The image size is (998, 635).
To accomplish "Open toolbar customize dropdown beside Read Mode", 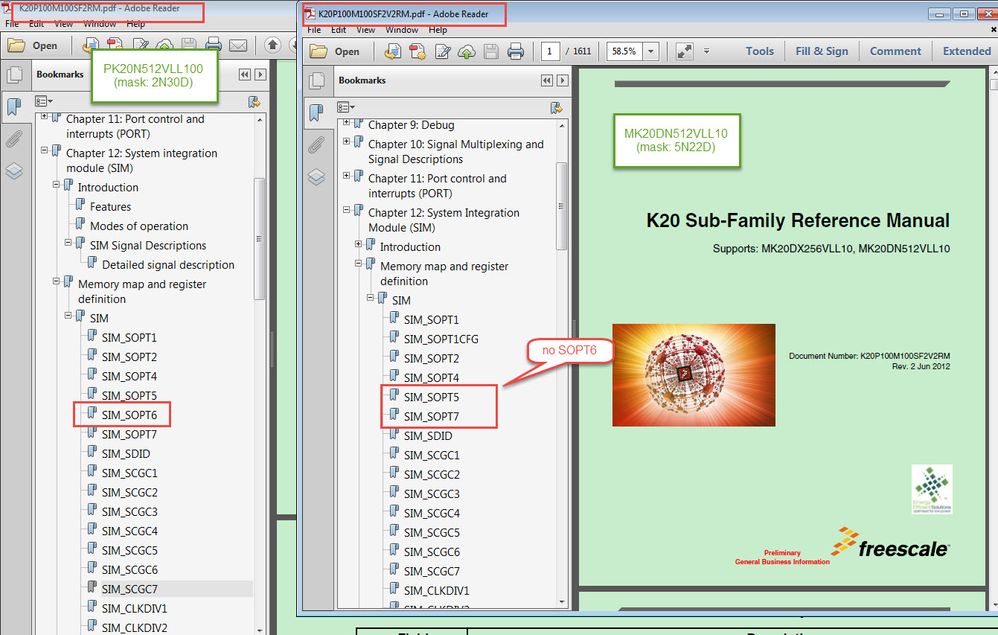I will [x=706, y=50].
